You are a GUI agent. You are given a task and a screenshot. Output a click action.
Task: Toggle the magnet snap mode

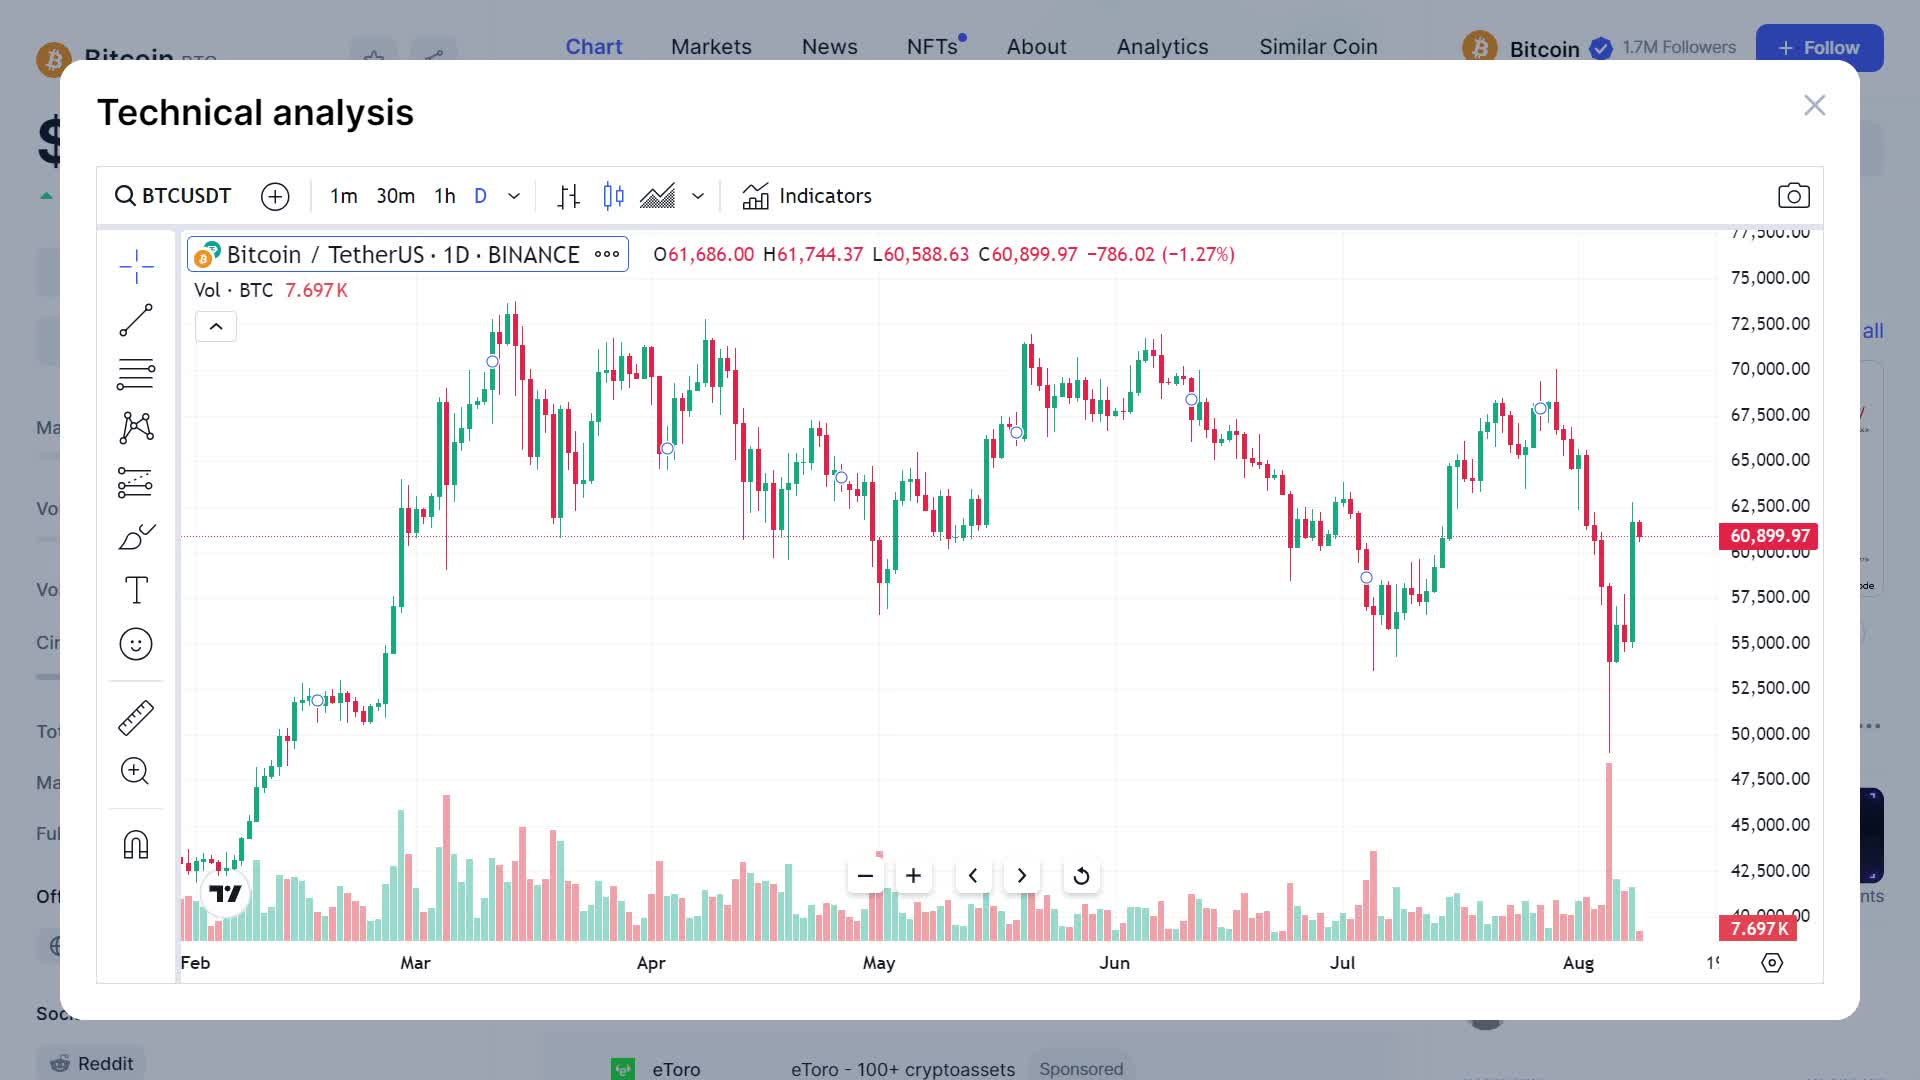136,845
